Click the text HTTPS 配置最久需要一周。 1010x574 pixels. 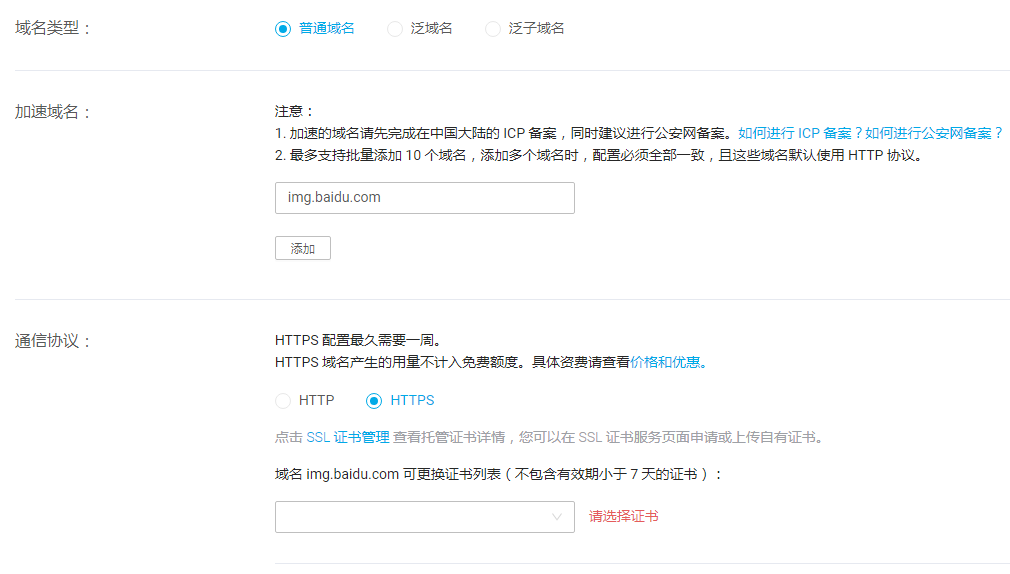pyautogui.click(x=359, y=340)
